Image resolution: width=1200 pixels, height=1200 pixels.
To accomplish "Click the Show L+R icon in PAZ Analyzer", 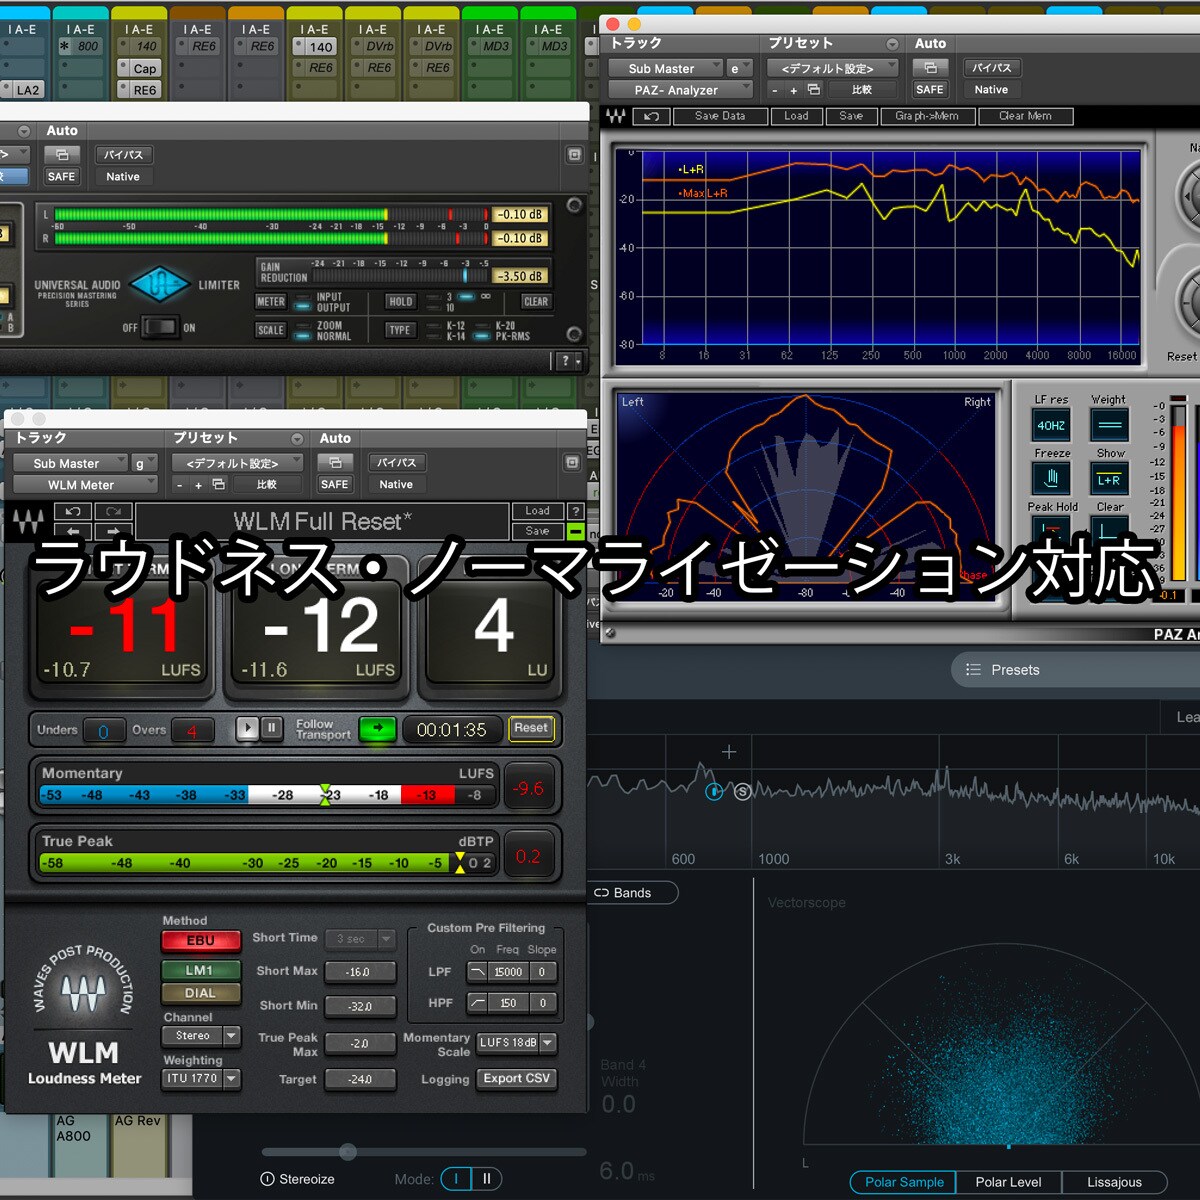I will [x=1109, y=479].
